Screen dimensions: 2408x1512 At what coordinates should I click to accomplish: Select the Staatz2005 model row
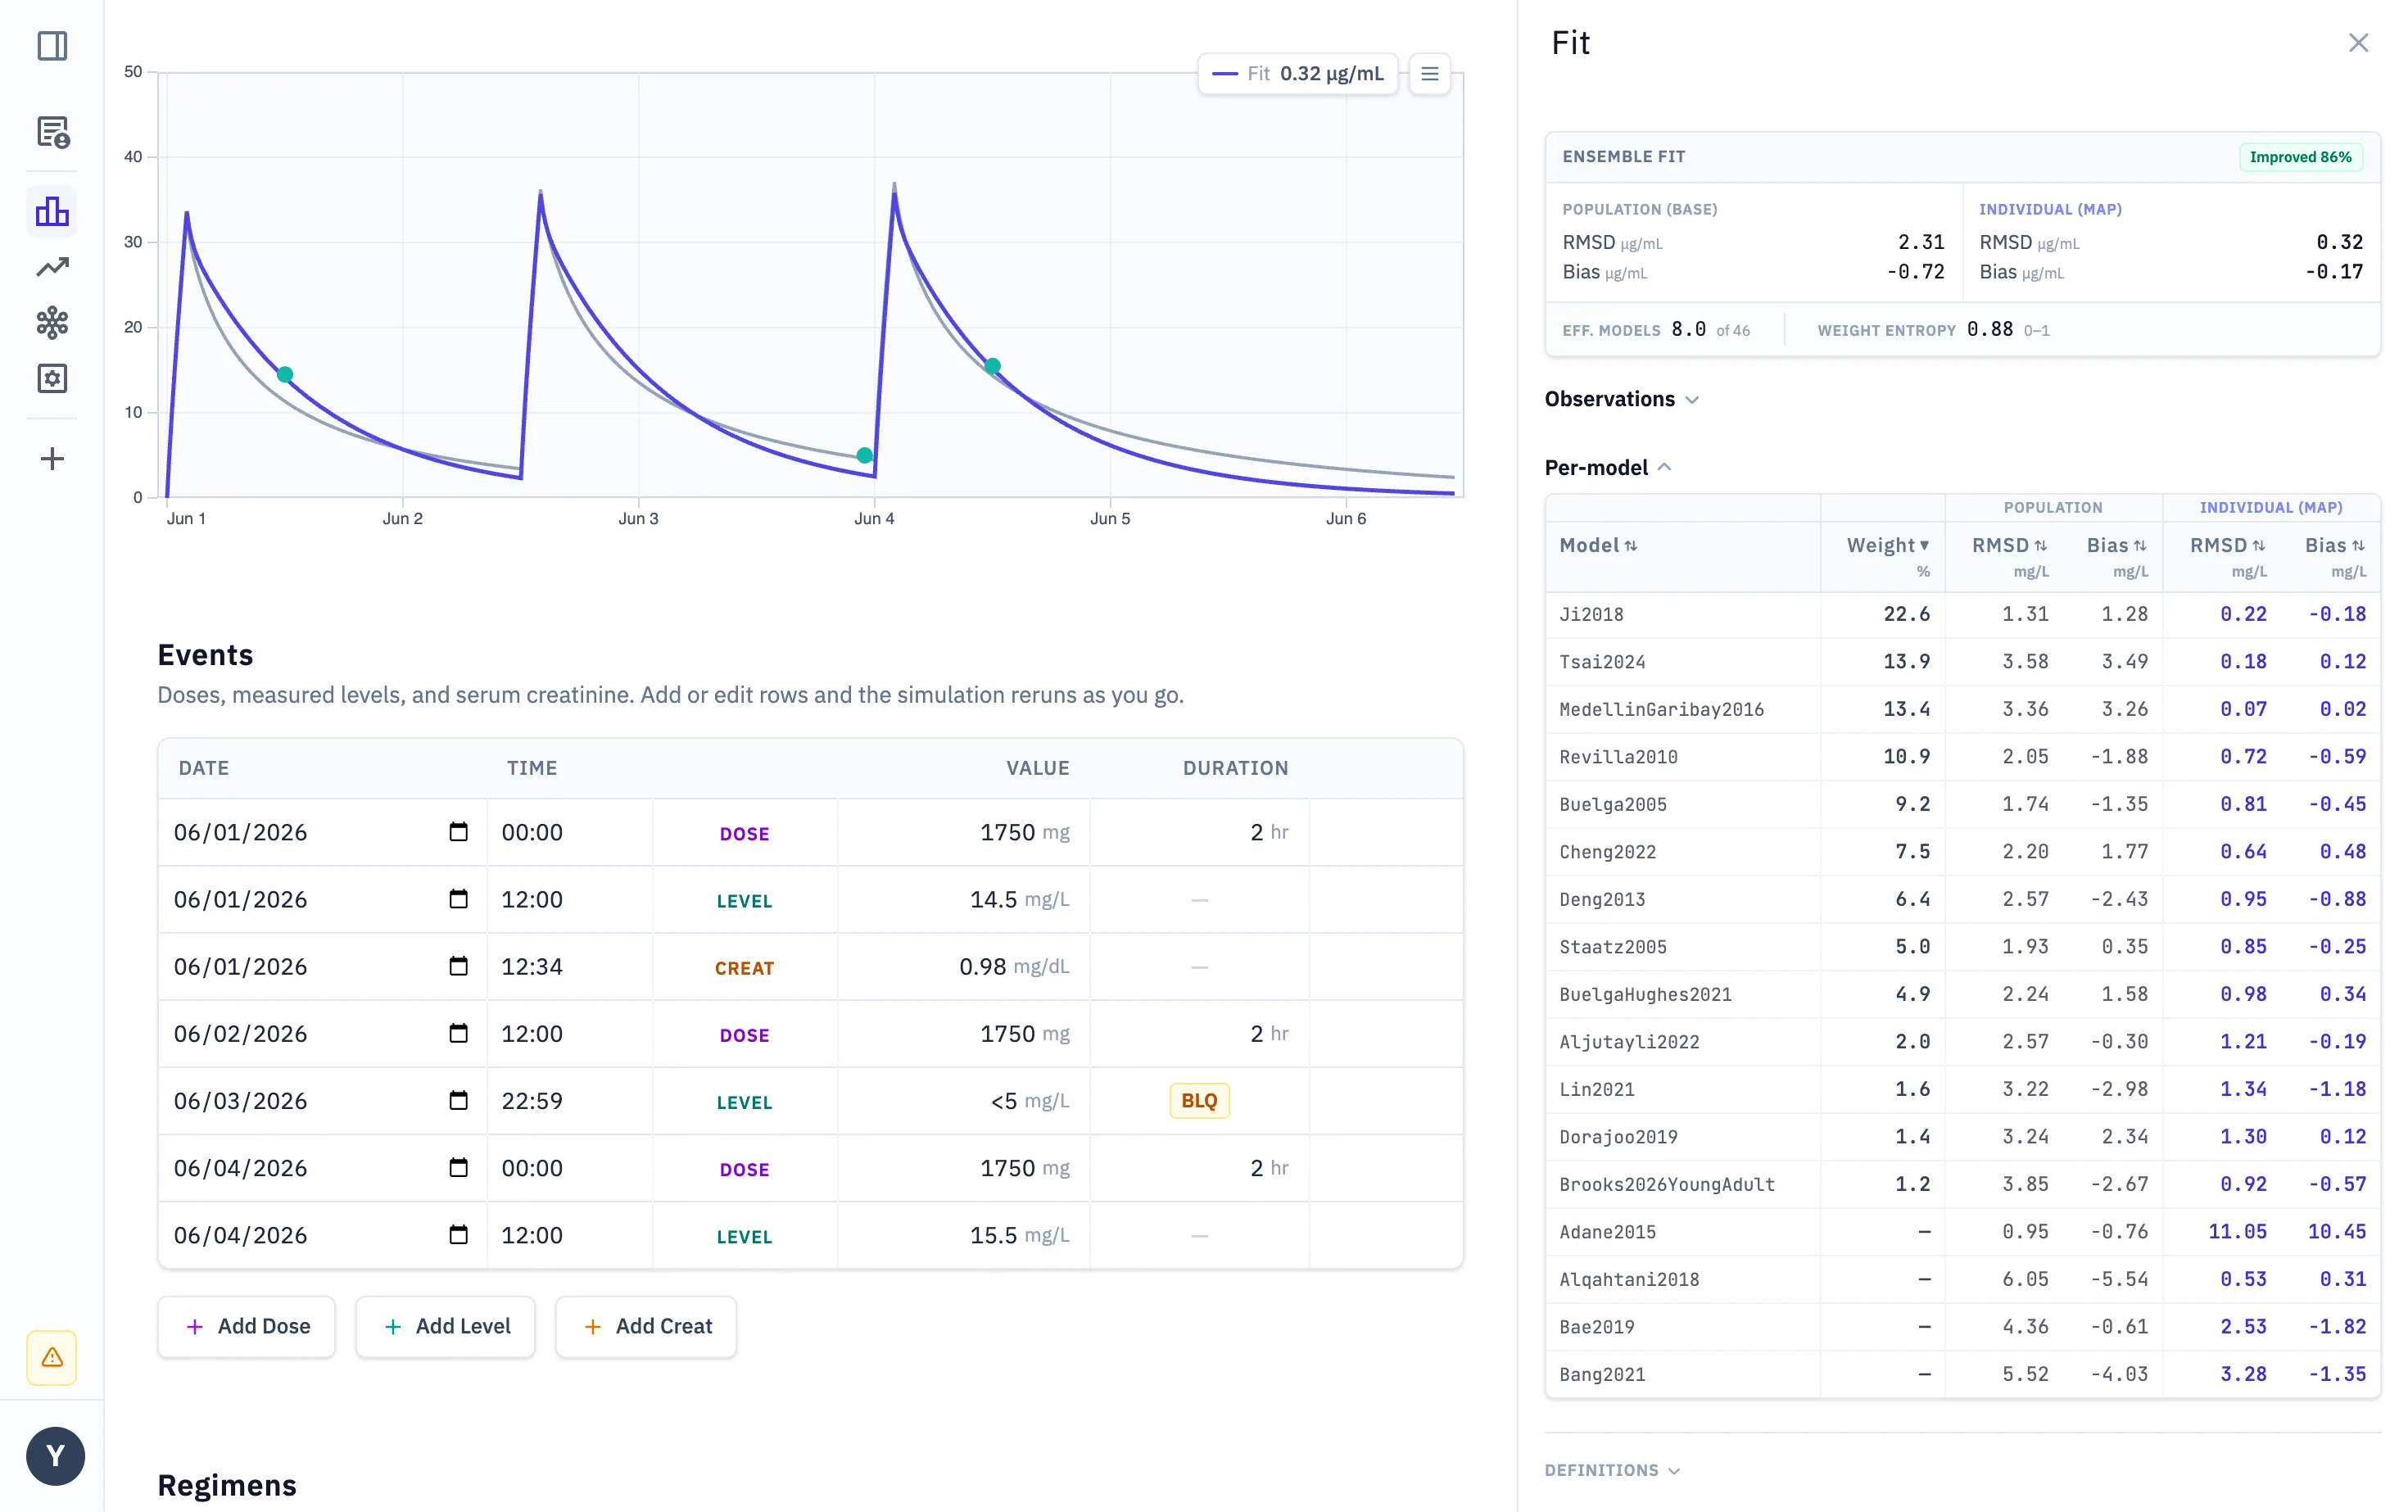1962,946
